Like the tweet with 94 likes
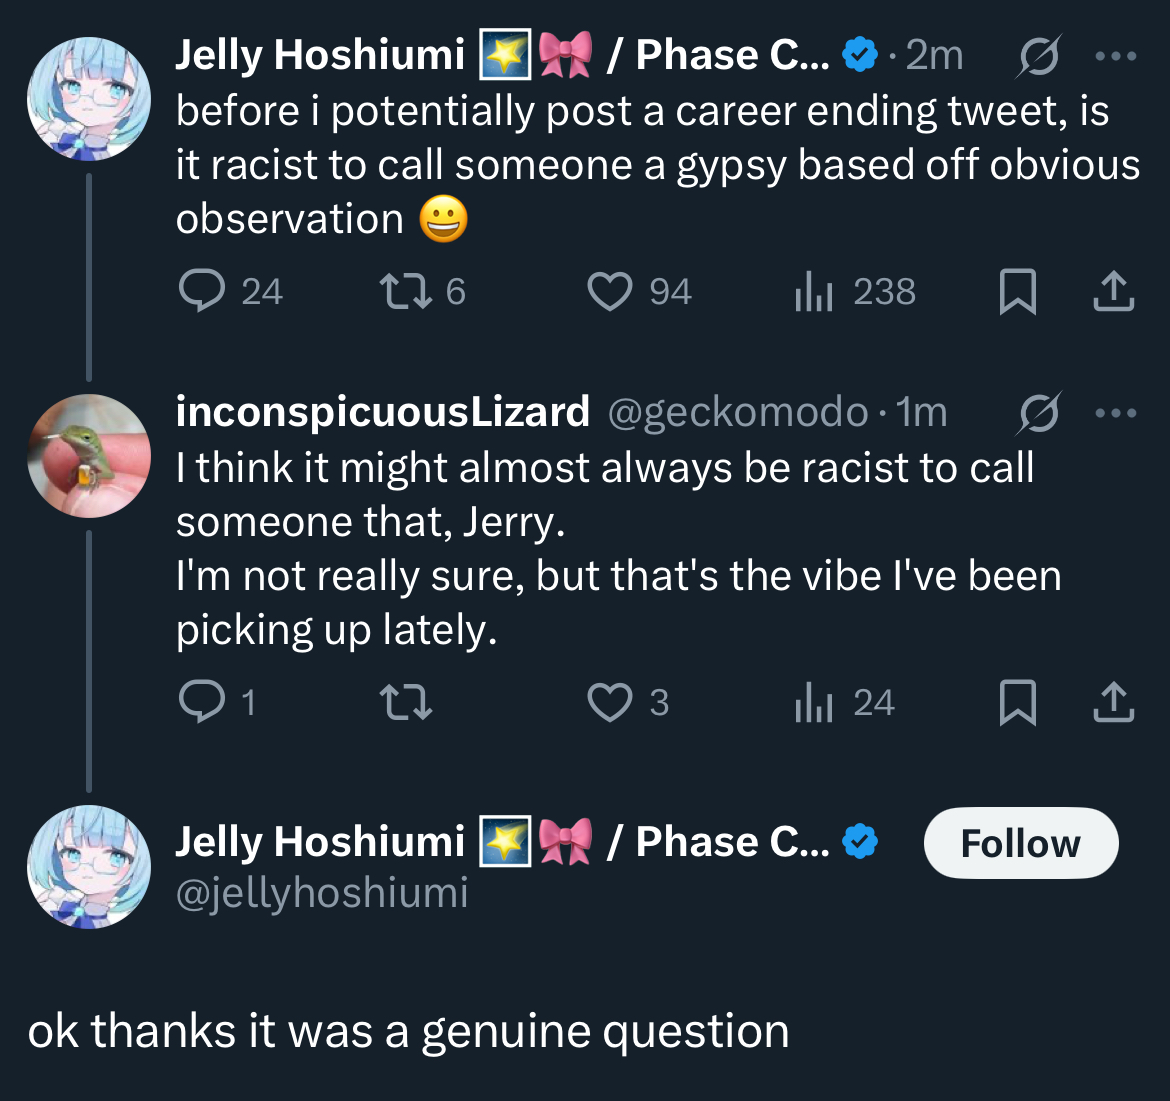 pos(609,292)
